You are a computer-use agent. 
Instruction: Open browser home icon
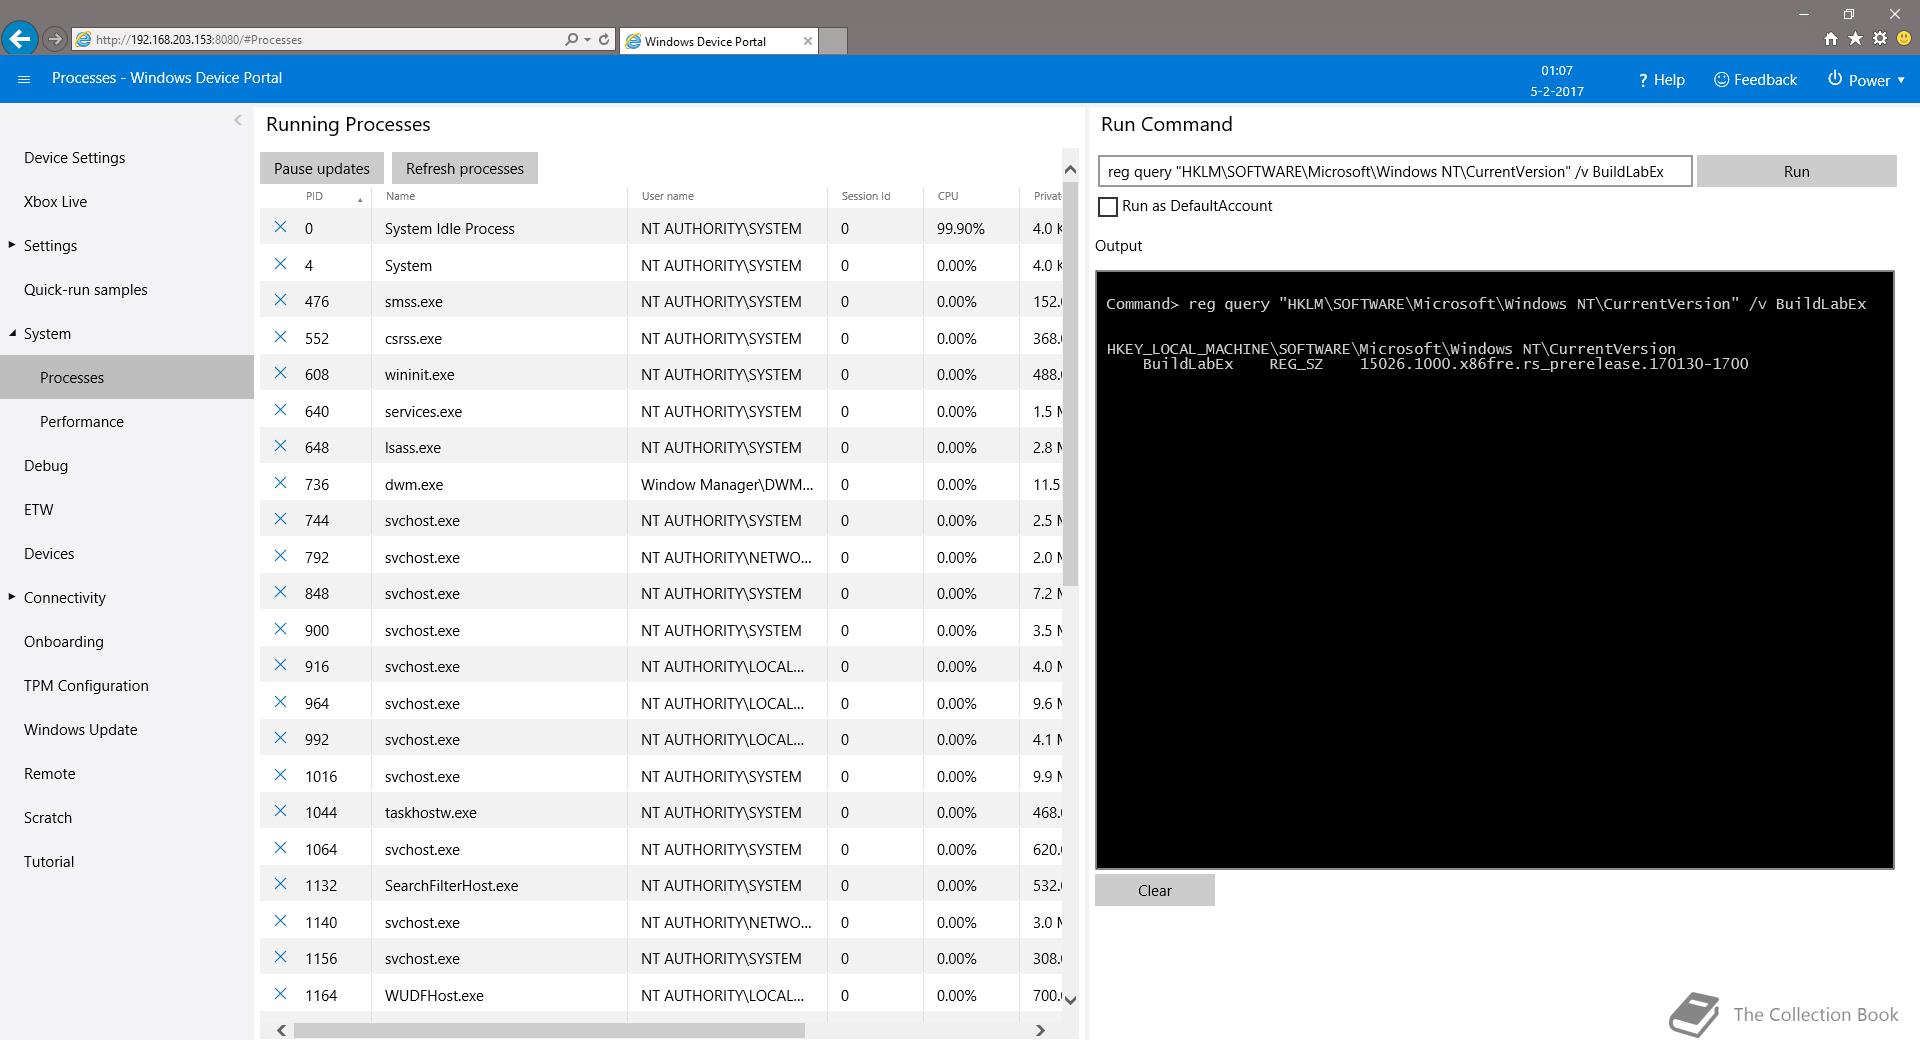click(1830, 39)
